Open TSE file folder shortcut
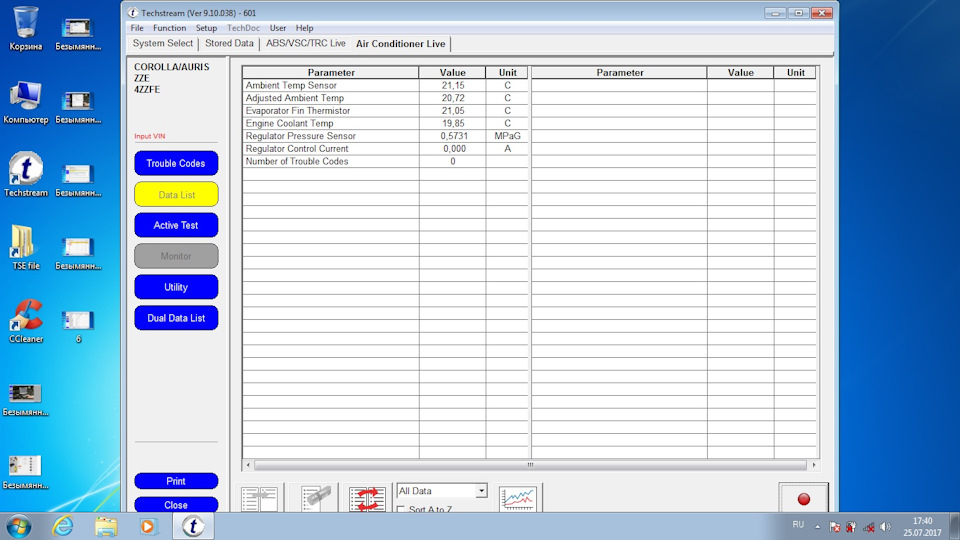Screen dimensions: 960x540 point(26,247)
